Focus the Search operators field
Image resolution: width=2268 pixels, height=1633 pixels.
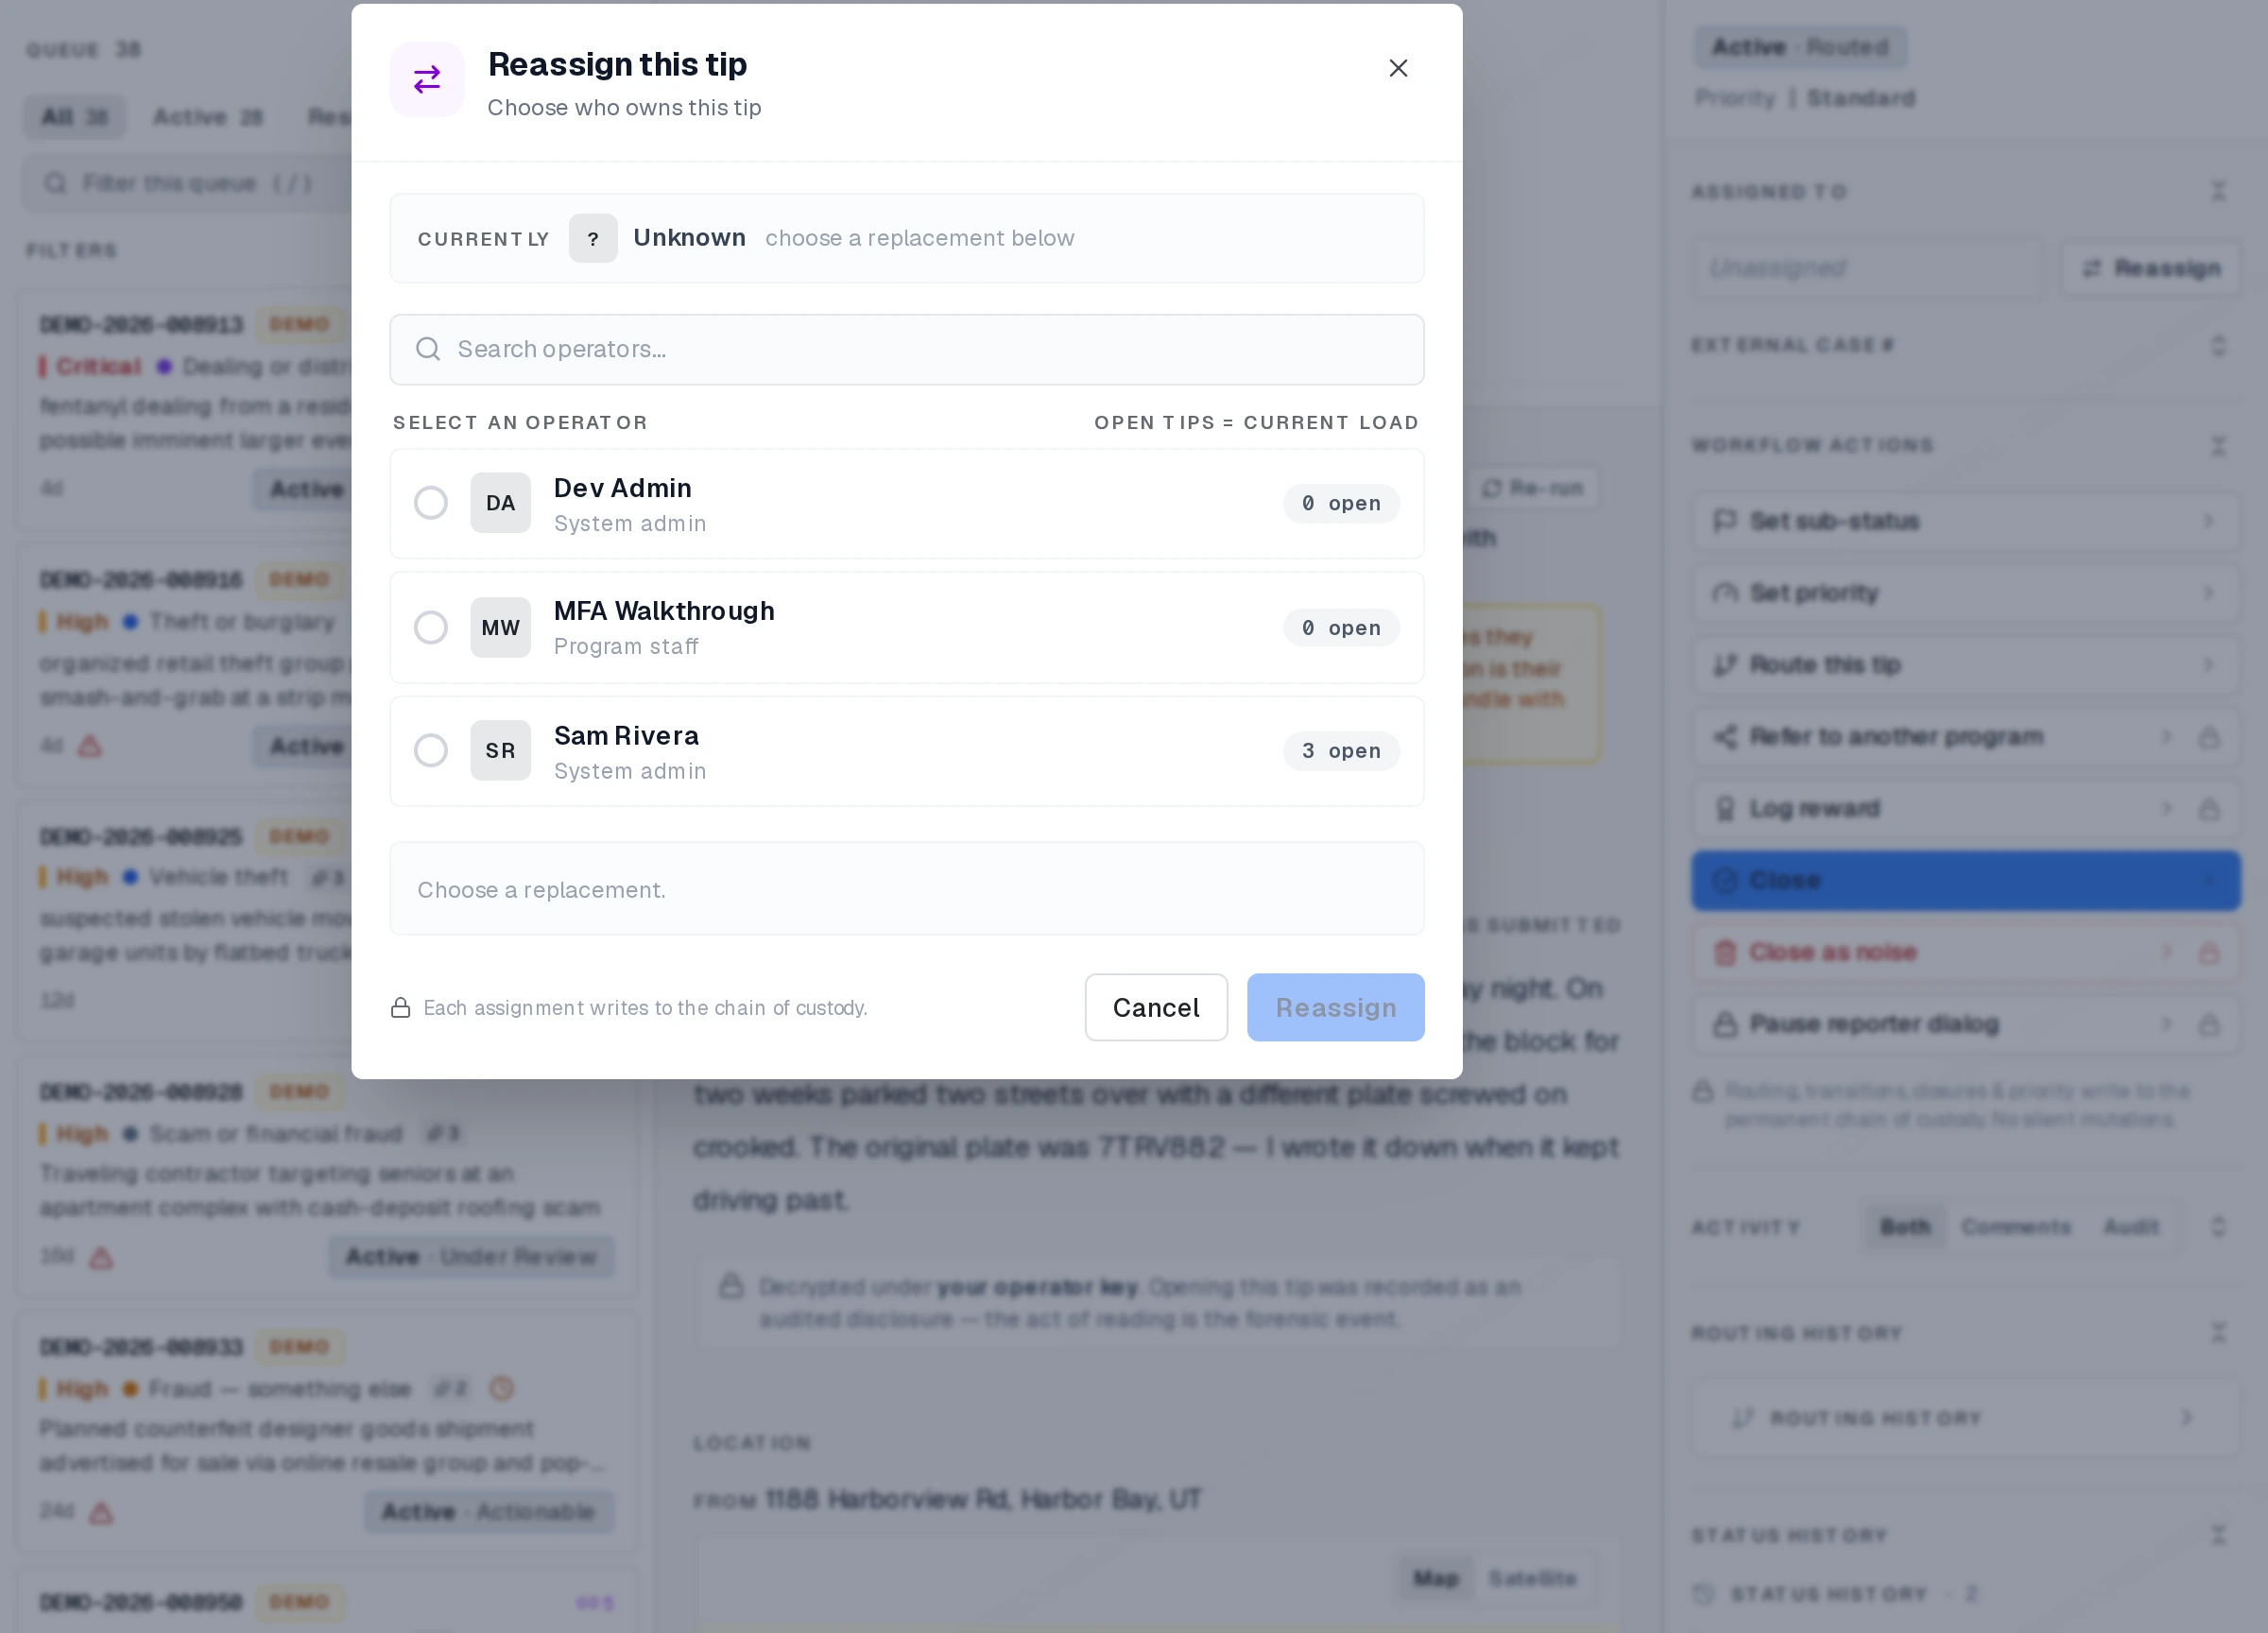906,349
